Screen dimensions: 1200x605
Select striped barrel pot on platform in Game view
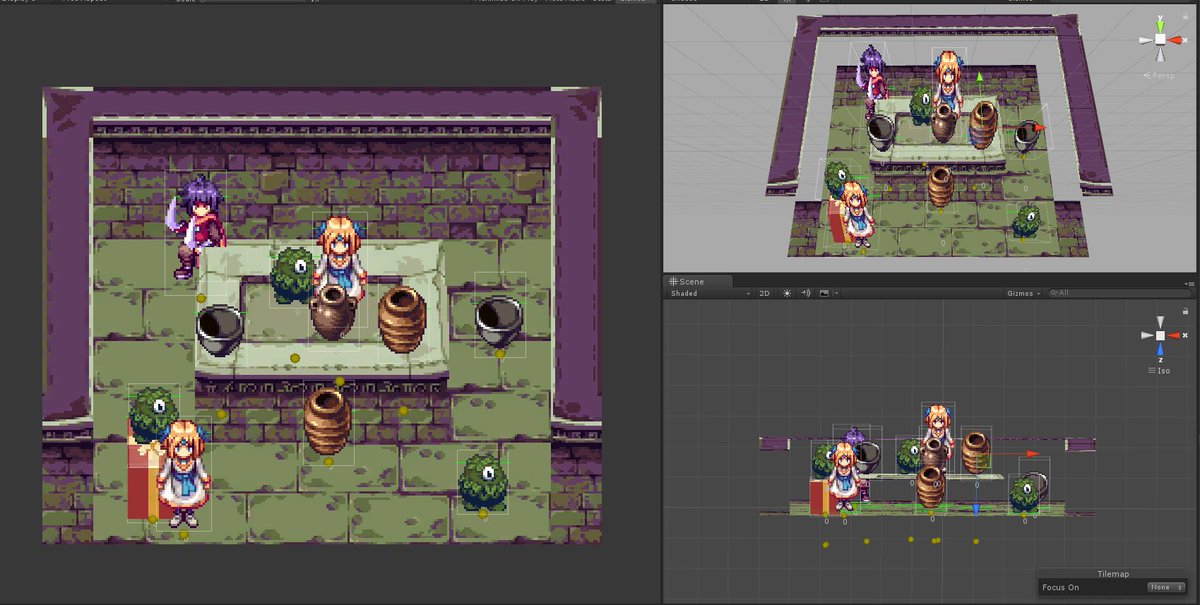click(401, 319)
